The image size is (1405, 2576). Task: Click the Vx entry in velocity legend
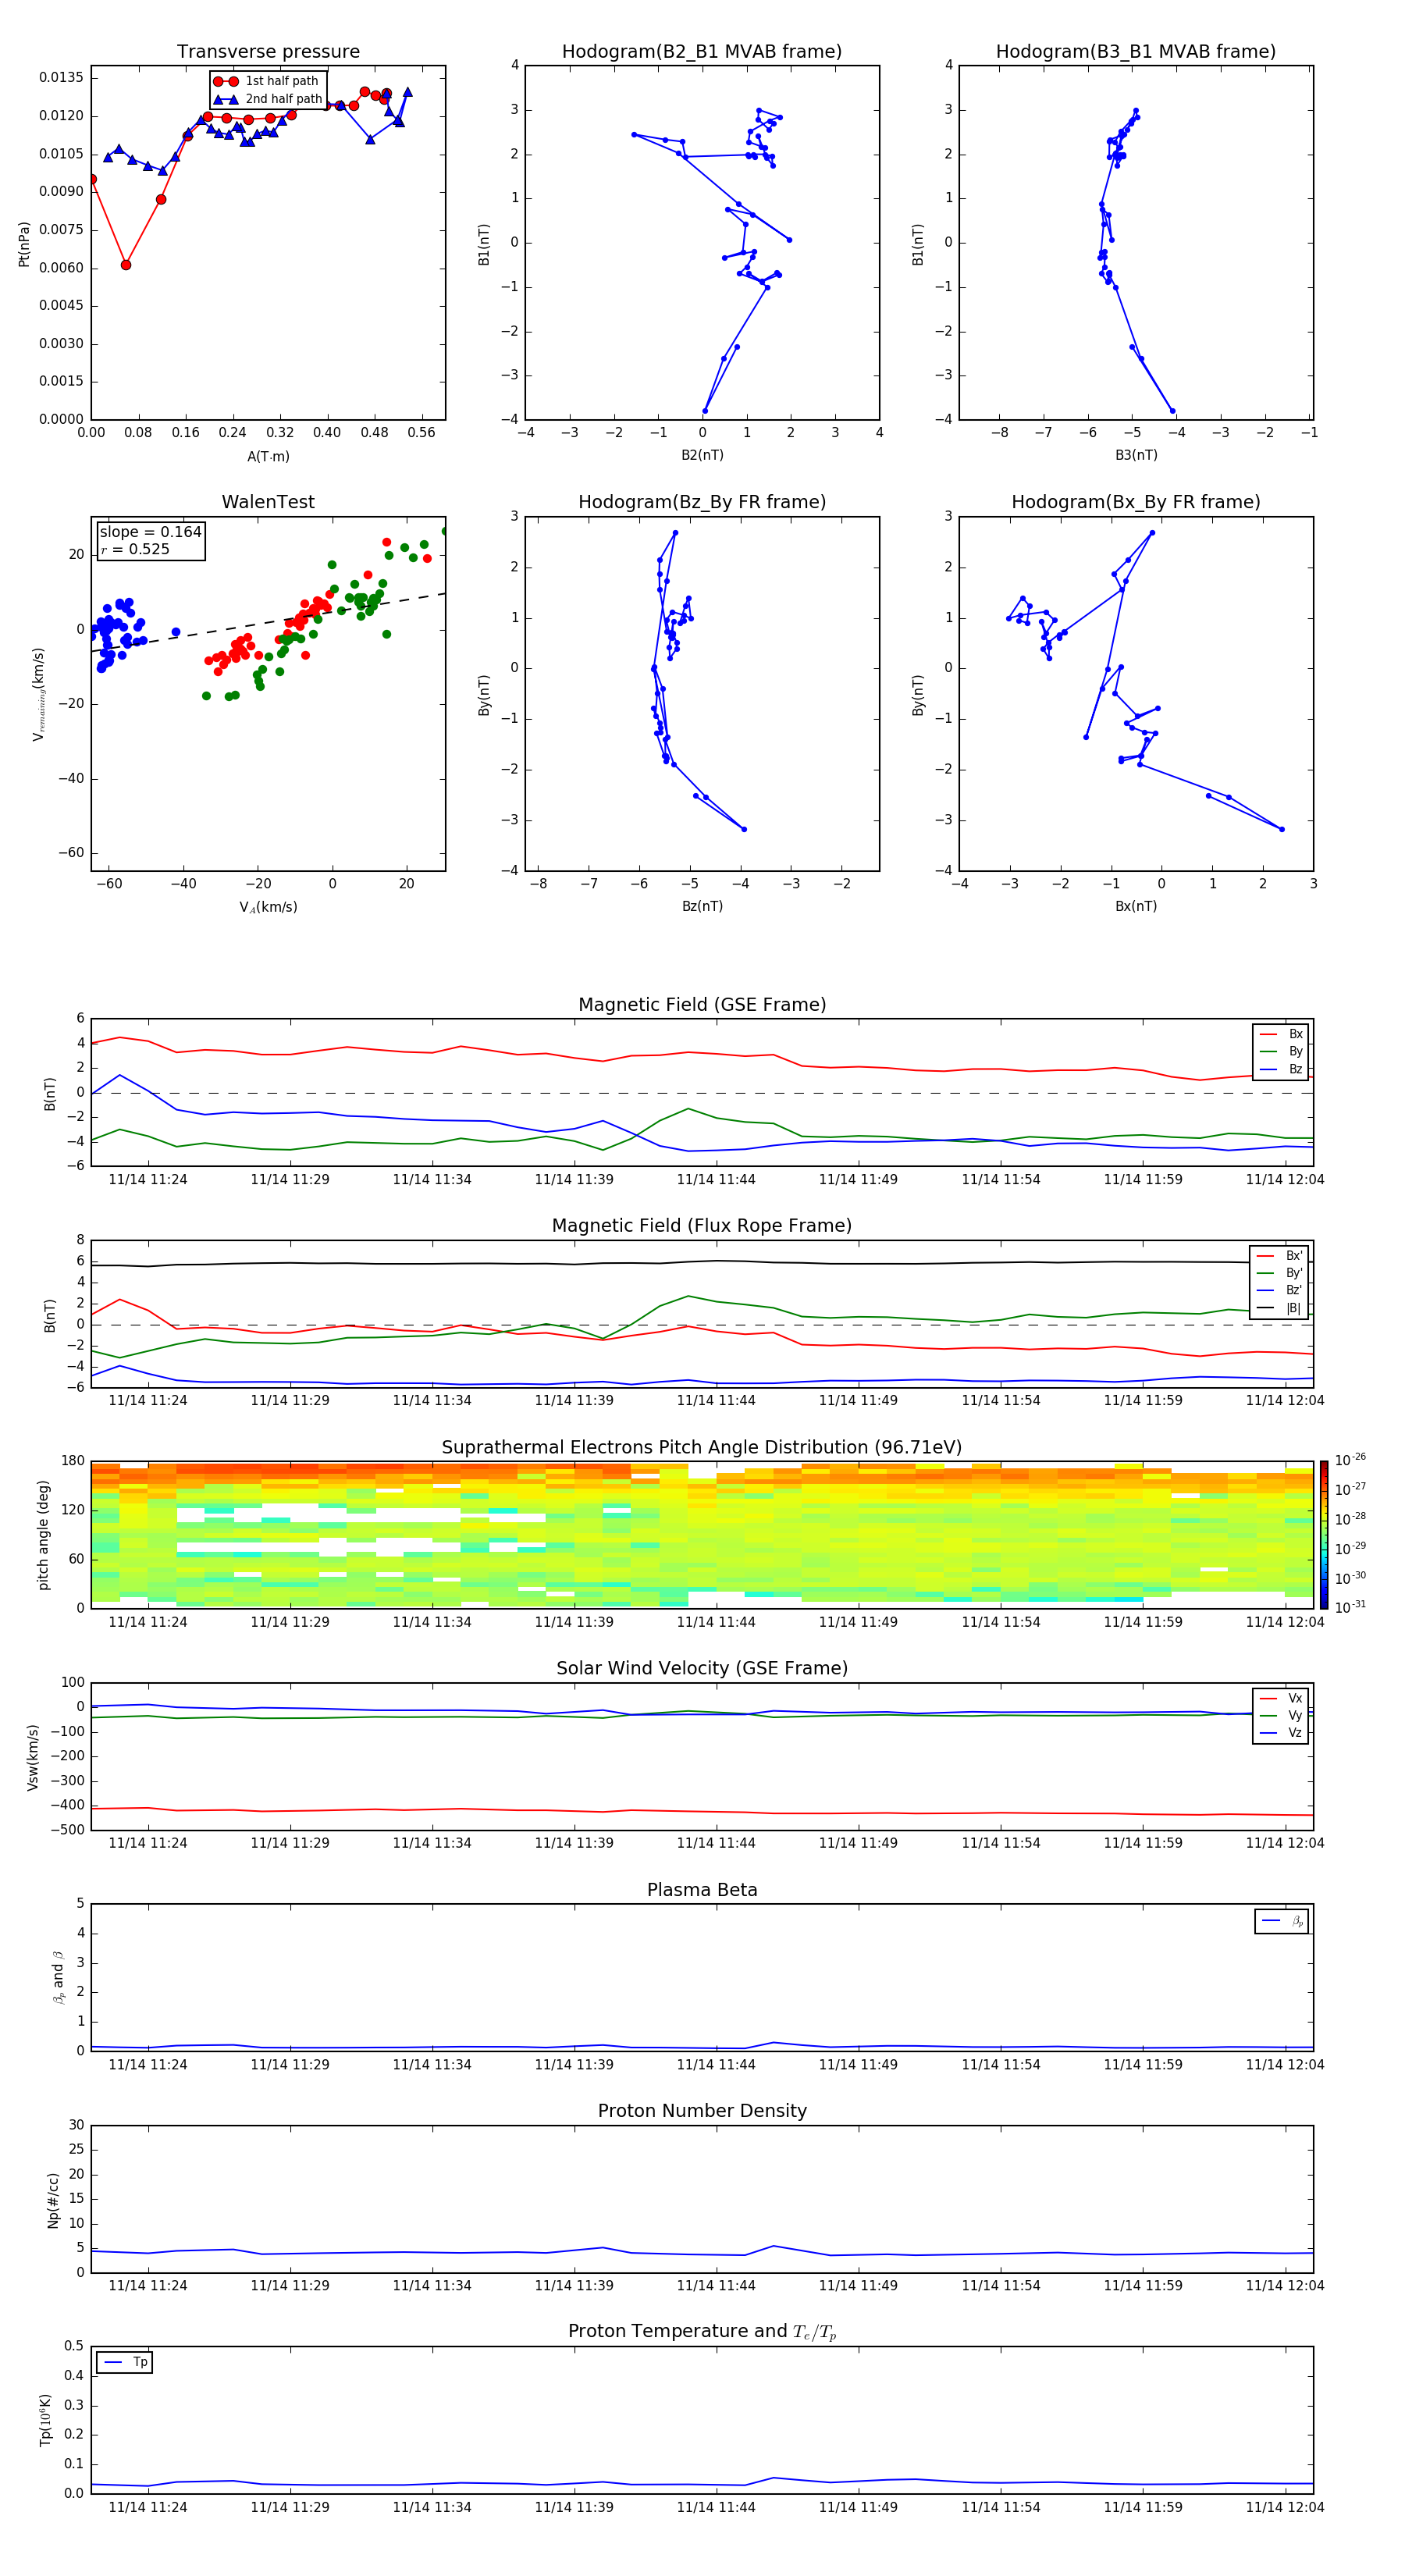click(x=1281, y=1698)
